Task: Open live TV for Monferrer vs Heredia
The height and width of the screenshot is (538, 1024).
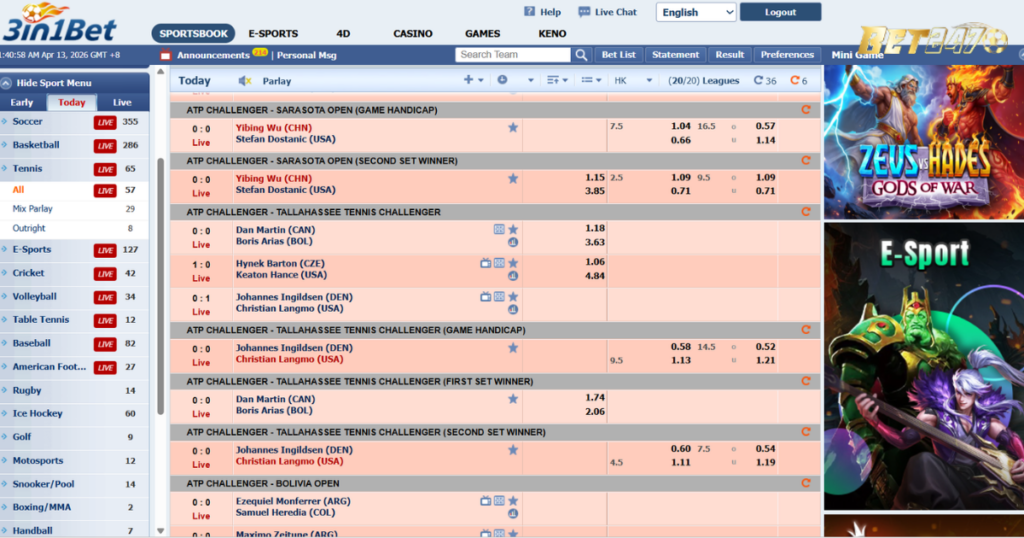Action: pyautogui.click(x=485, y=501)
